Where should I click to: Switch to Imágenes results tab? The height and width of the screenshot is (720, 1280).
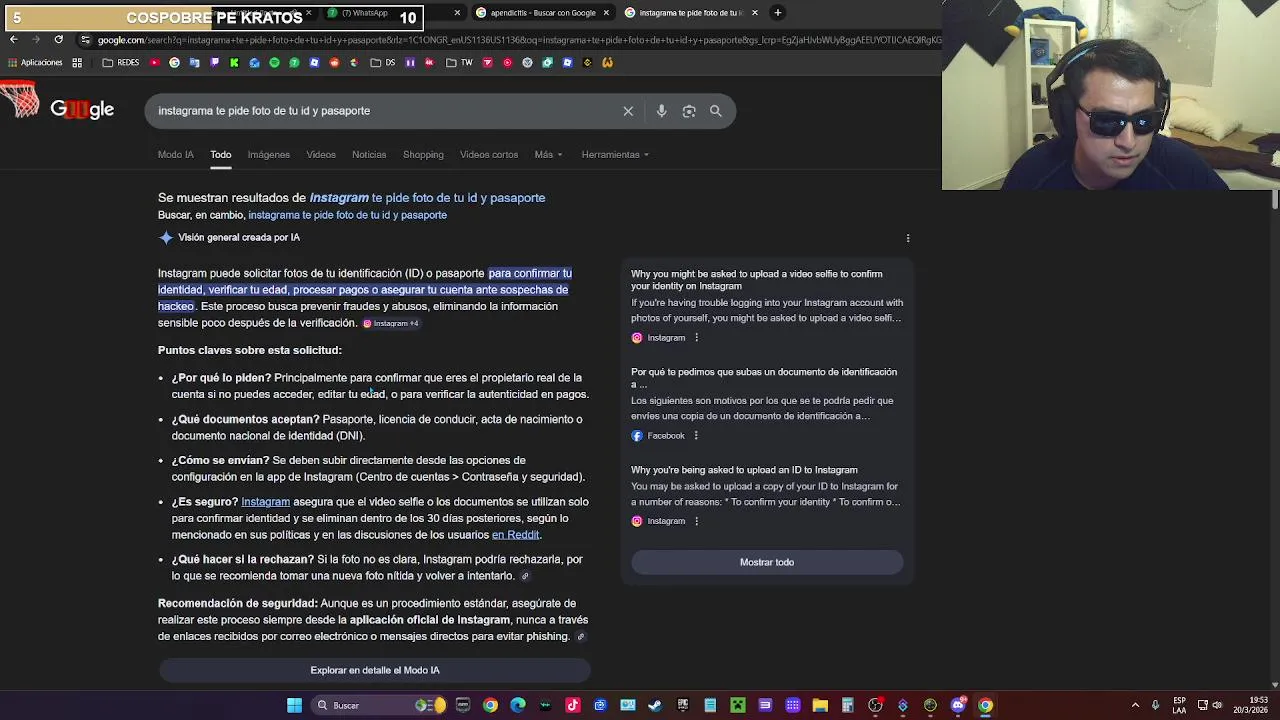coord(269,155)
